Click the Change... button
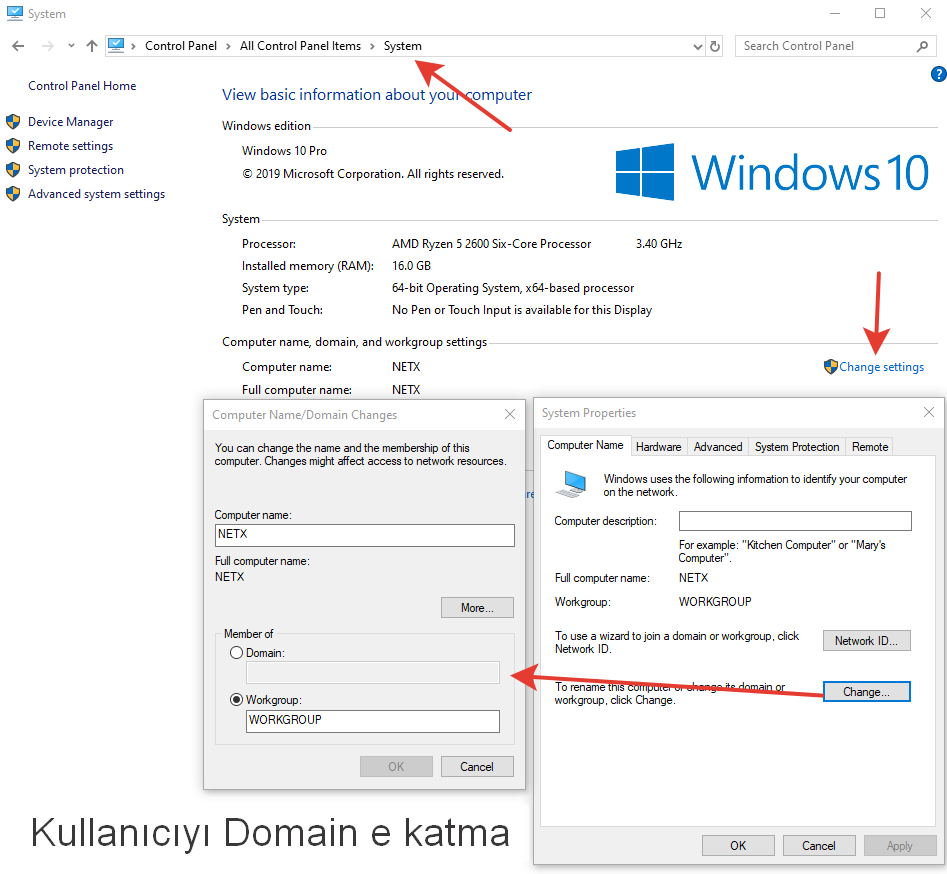The height and width of the screenshot is (874, 947). (866, 692)
